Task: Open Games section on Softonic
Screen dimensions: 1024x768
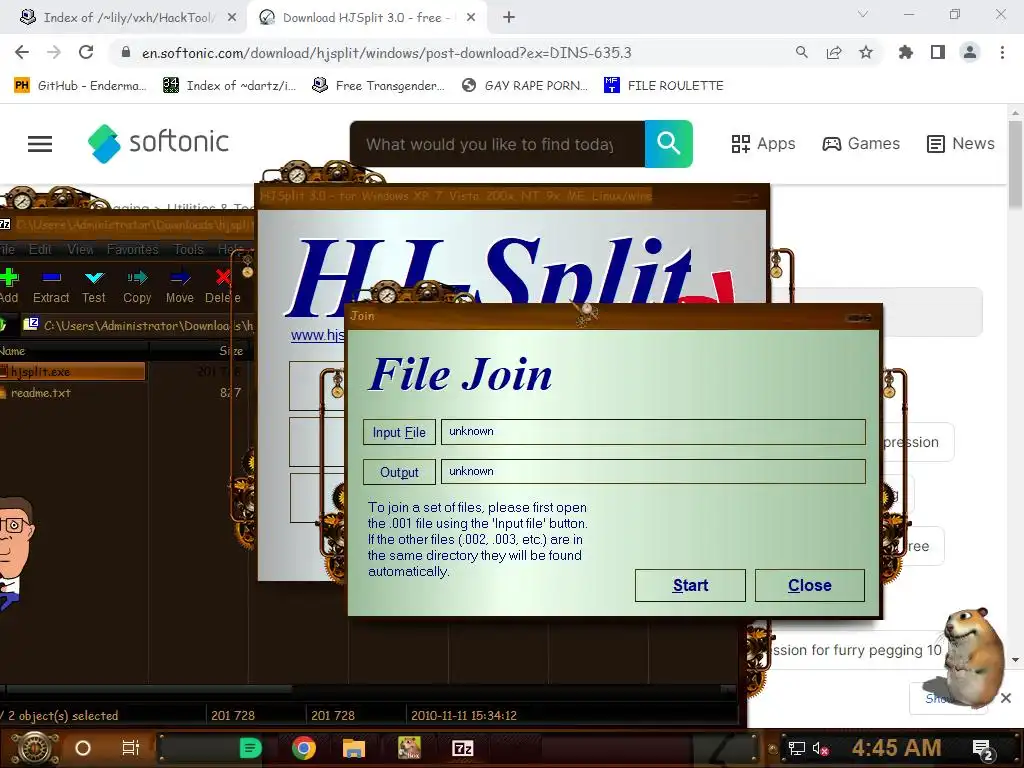Action: click(861, 144)
